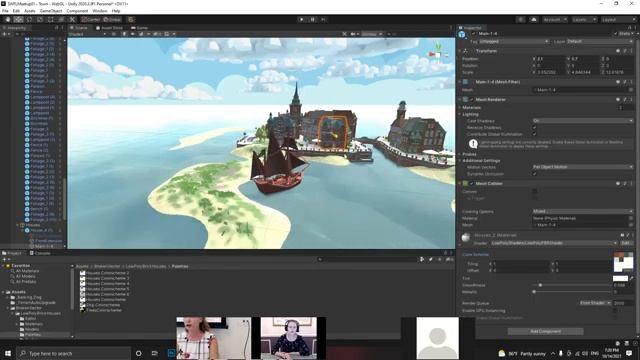Open the Component menu
Image resolution: width=640 pixels, height=360 pixels.
[77, 11]
